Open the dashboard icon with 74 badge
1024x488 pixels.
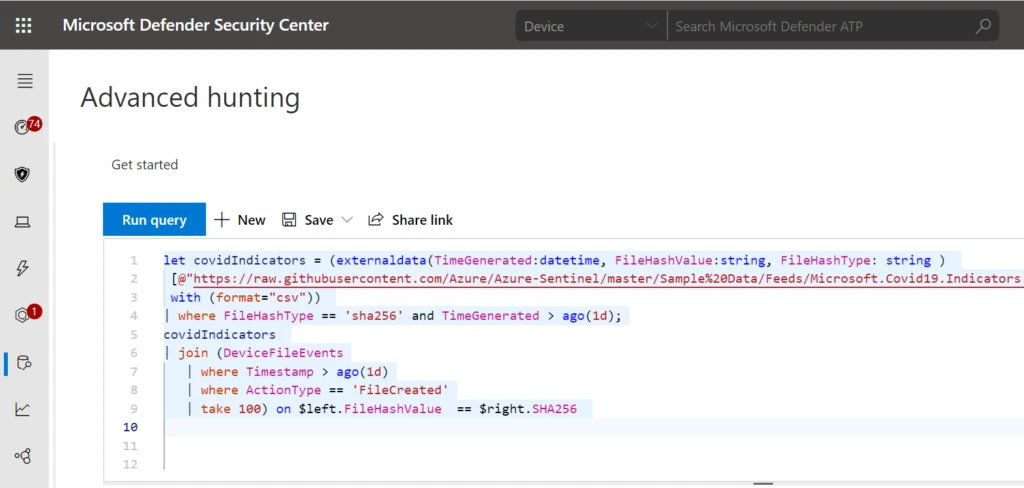pyautogui.click(x=24, y=127)
